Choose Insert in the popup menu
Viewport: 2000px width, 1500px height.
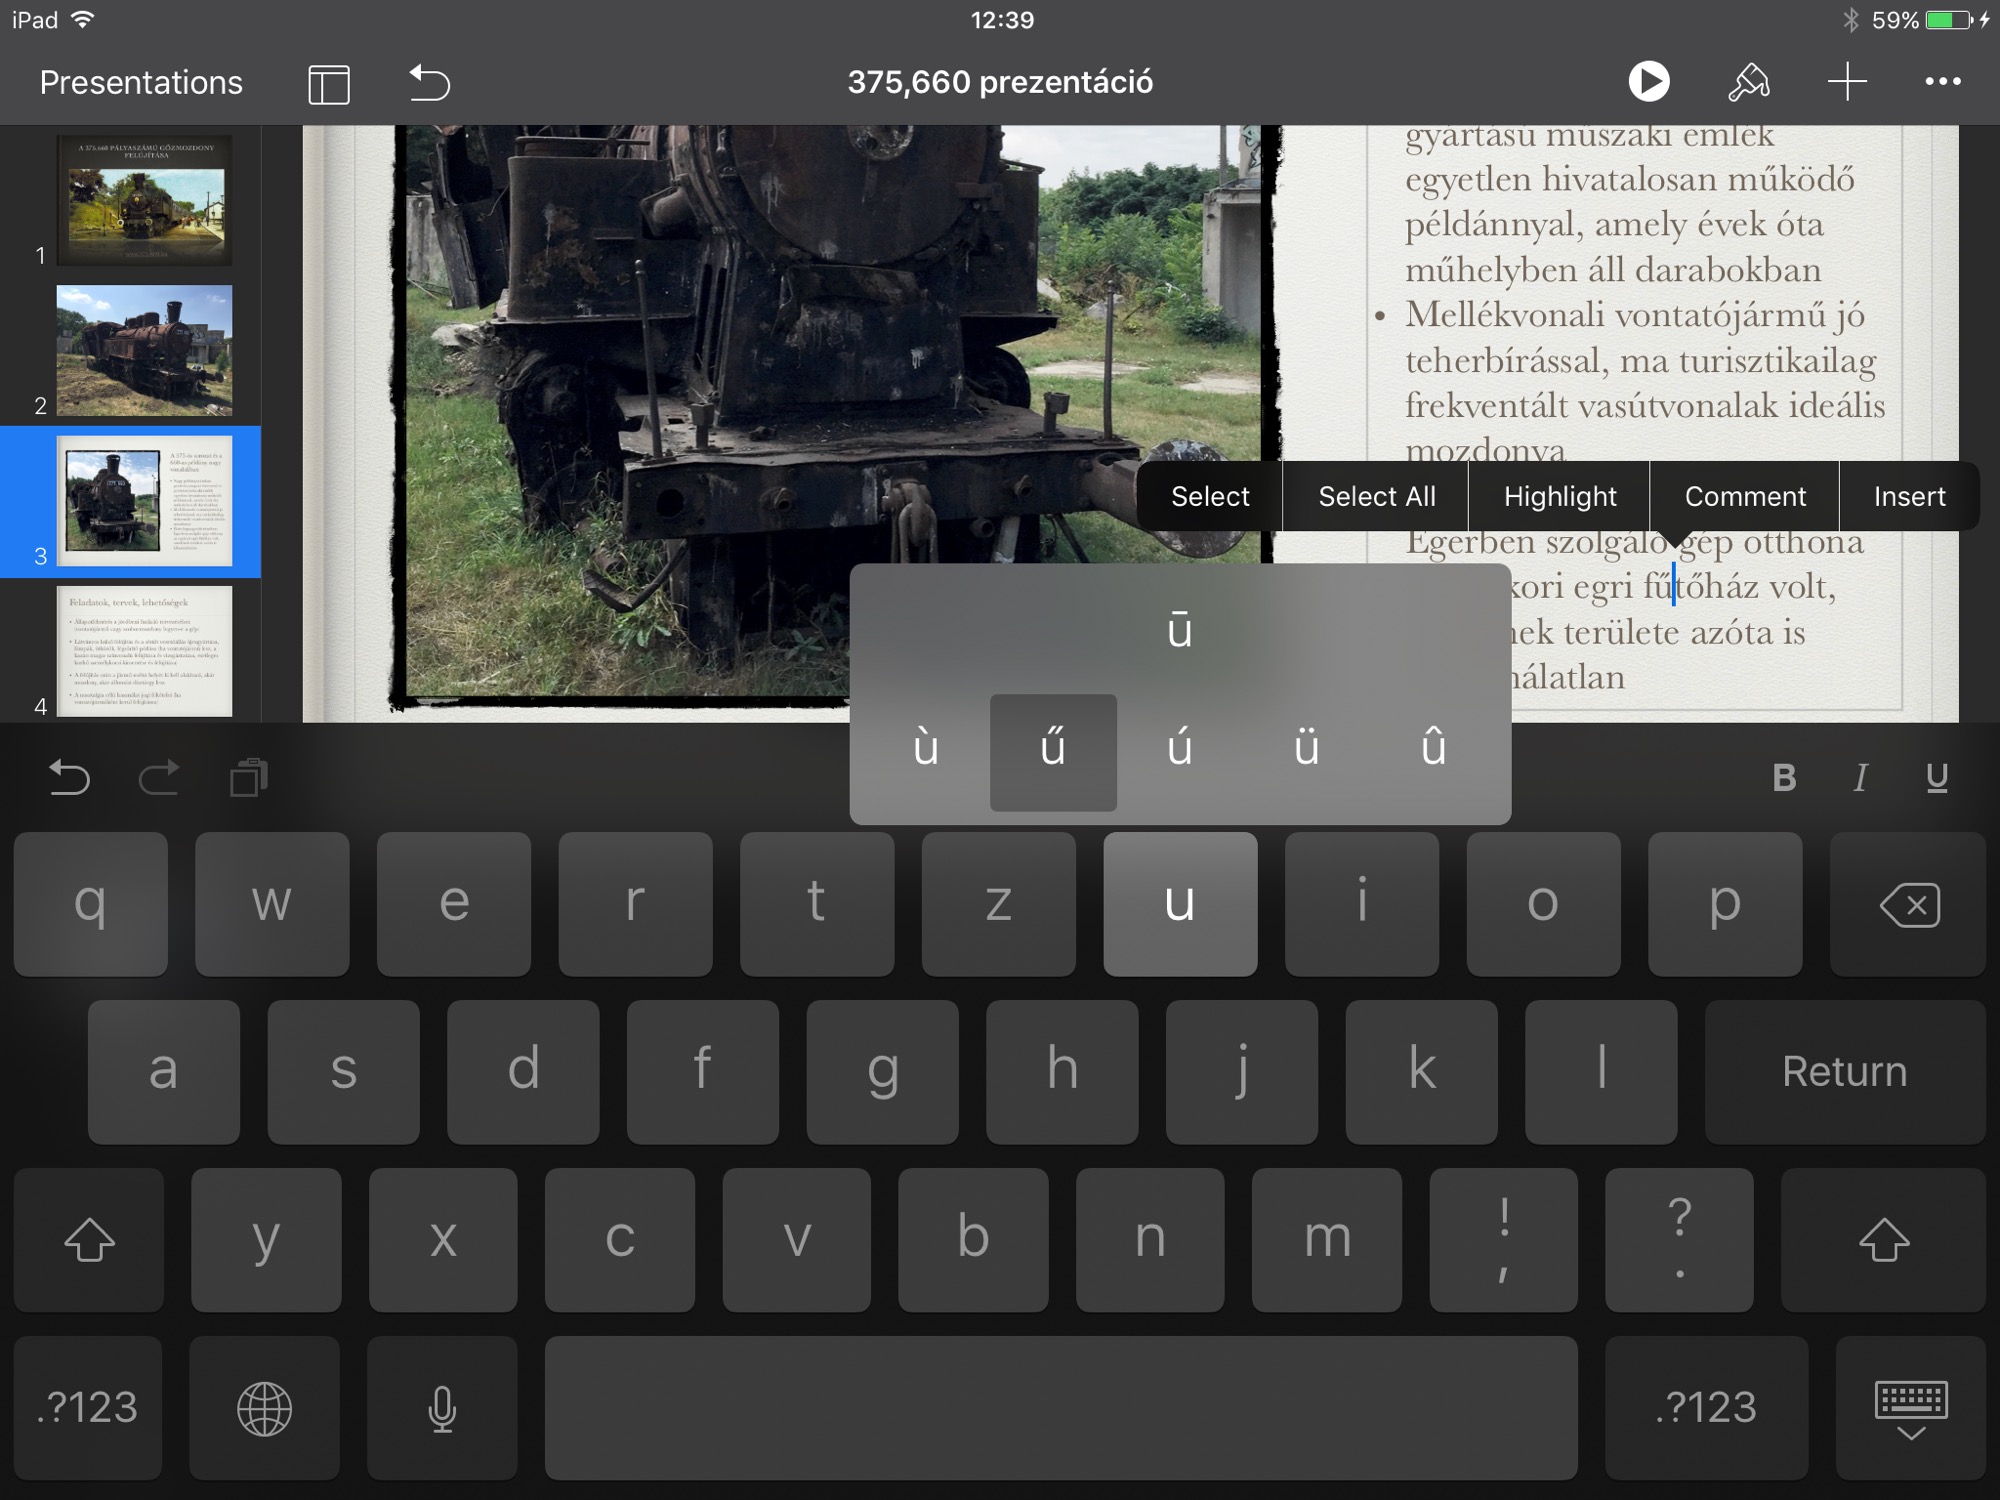(x=1909, y=496)
